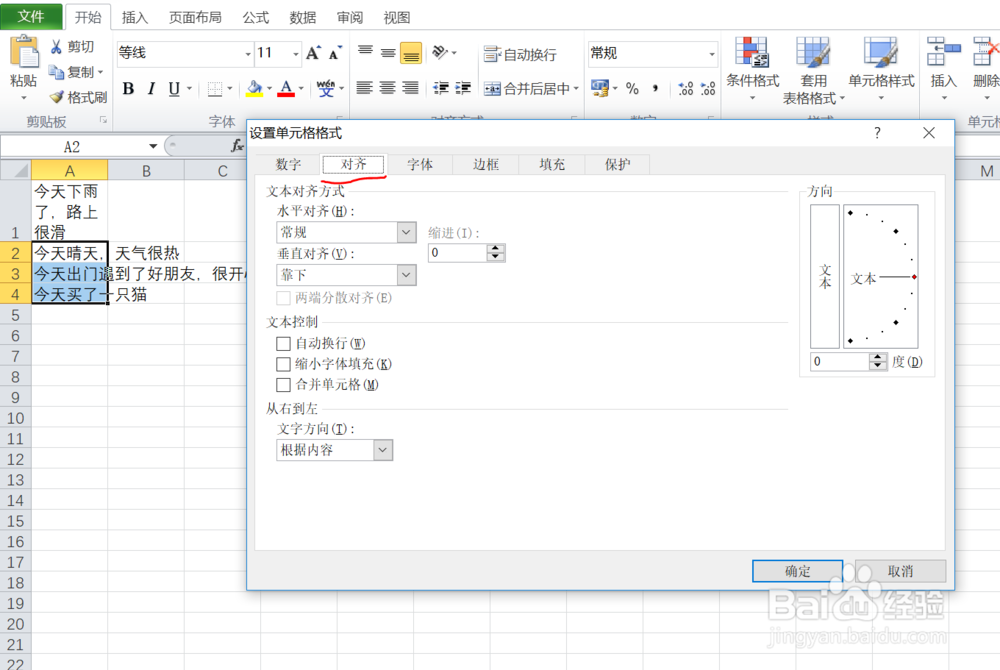1000x670 pixels.
Task: Open the text direction (文字方向) dropdown
Action: tap(383, 449)
